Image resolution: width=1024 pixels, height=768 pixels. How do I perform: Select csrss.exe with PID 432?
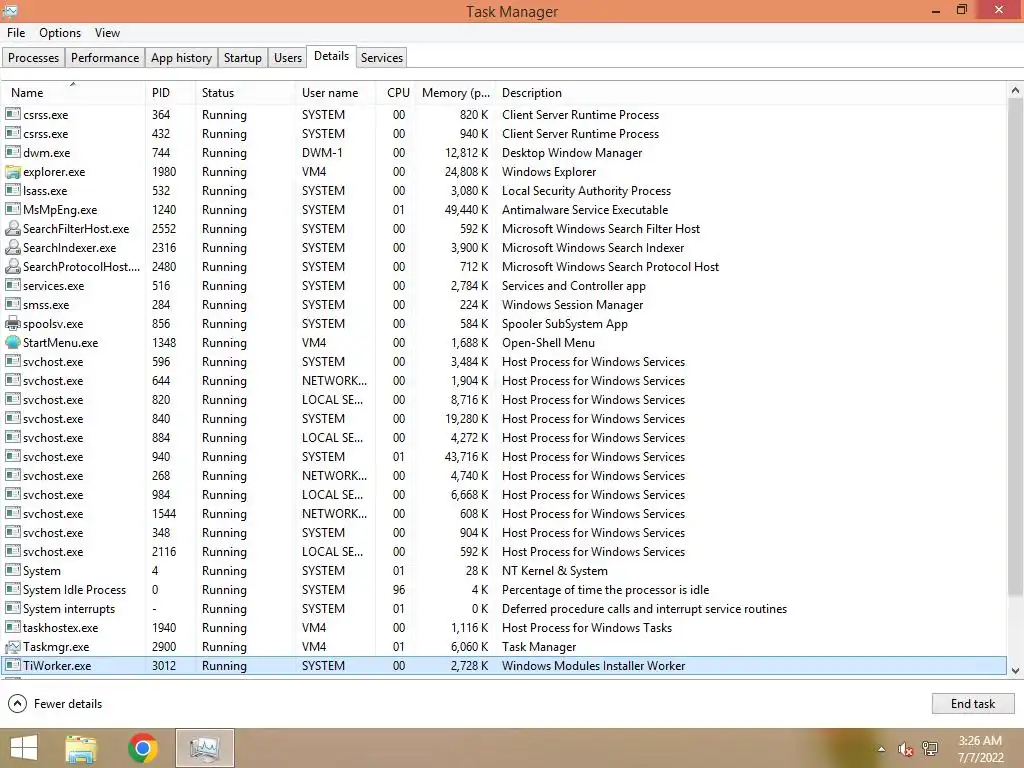504,133
